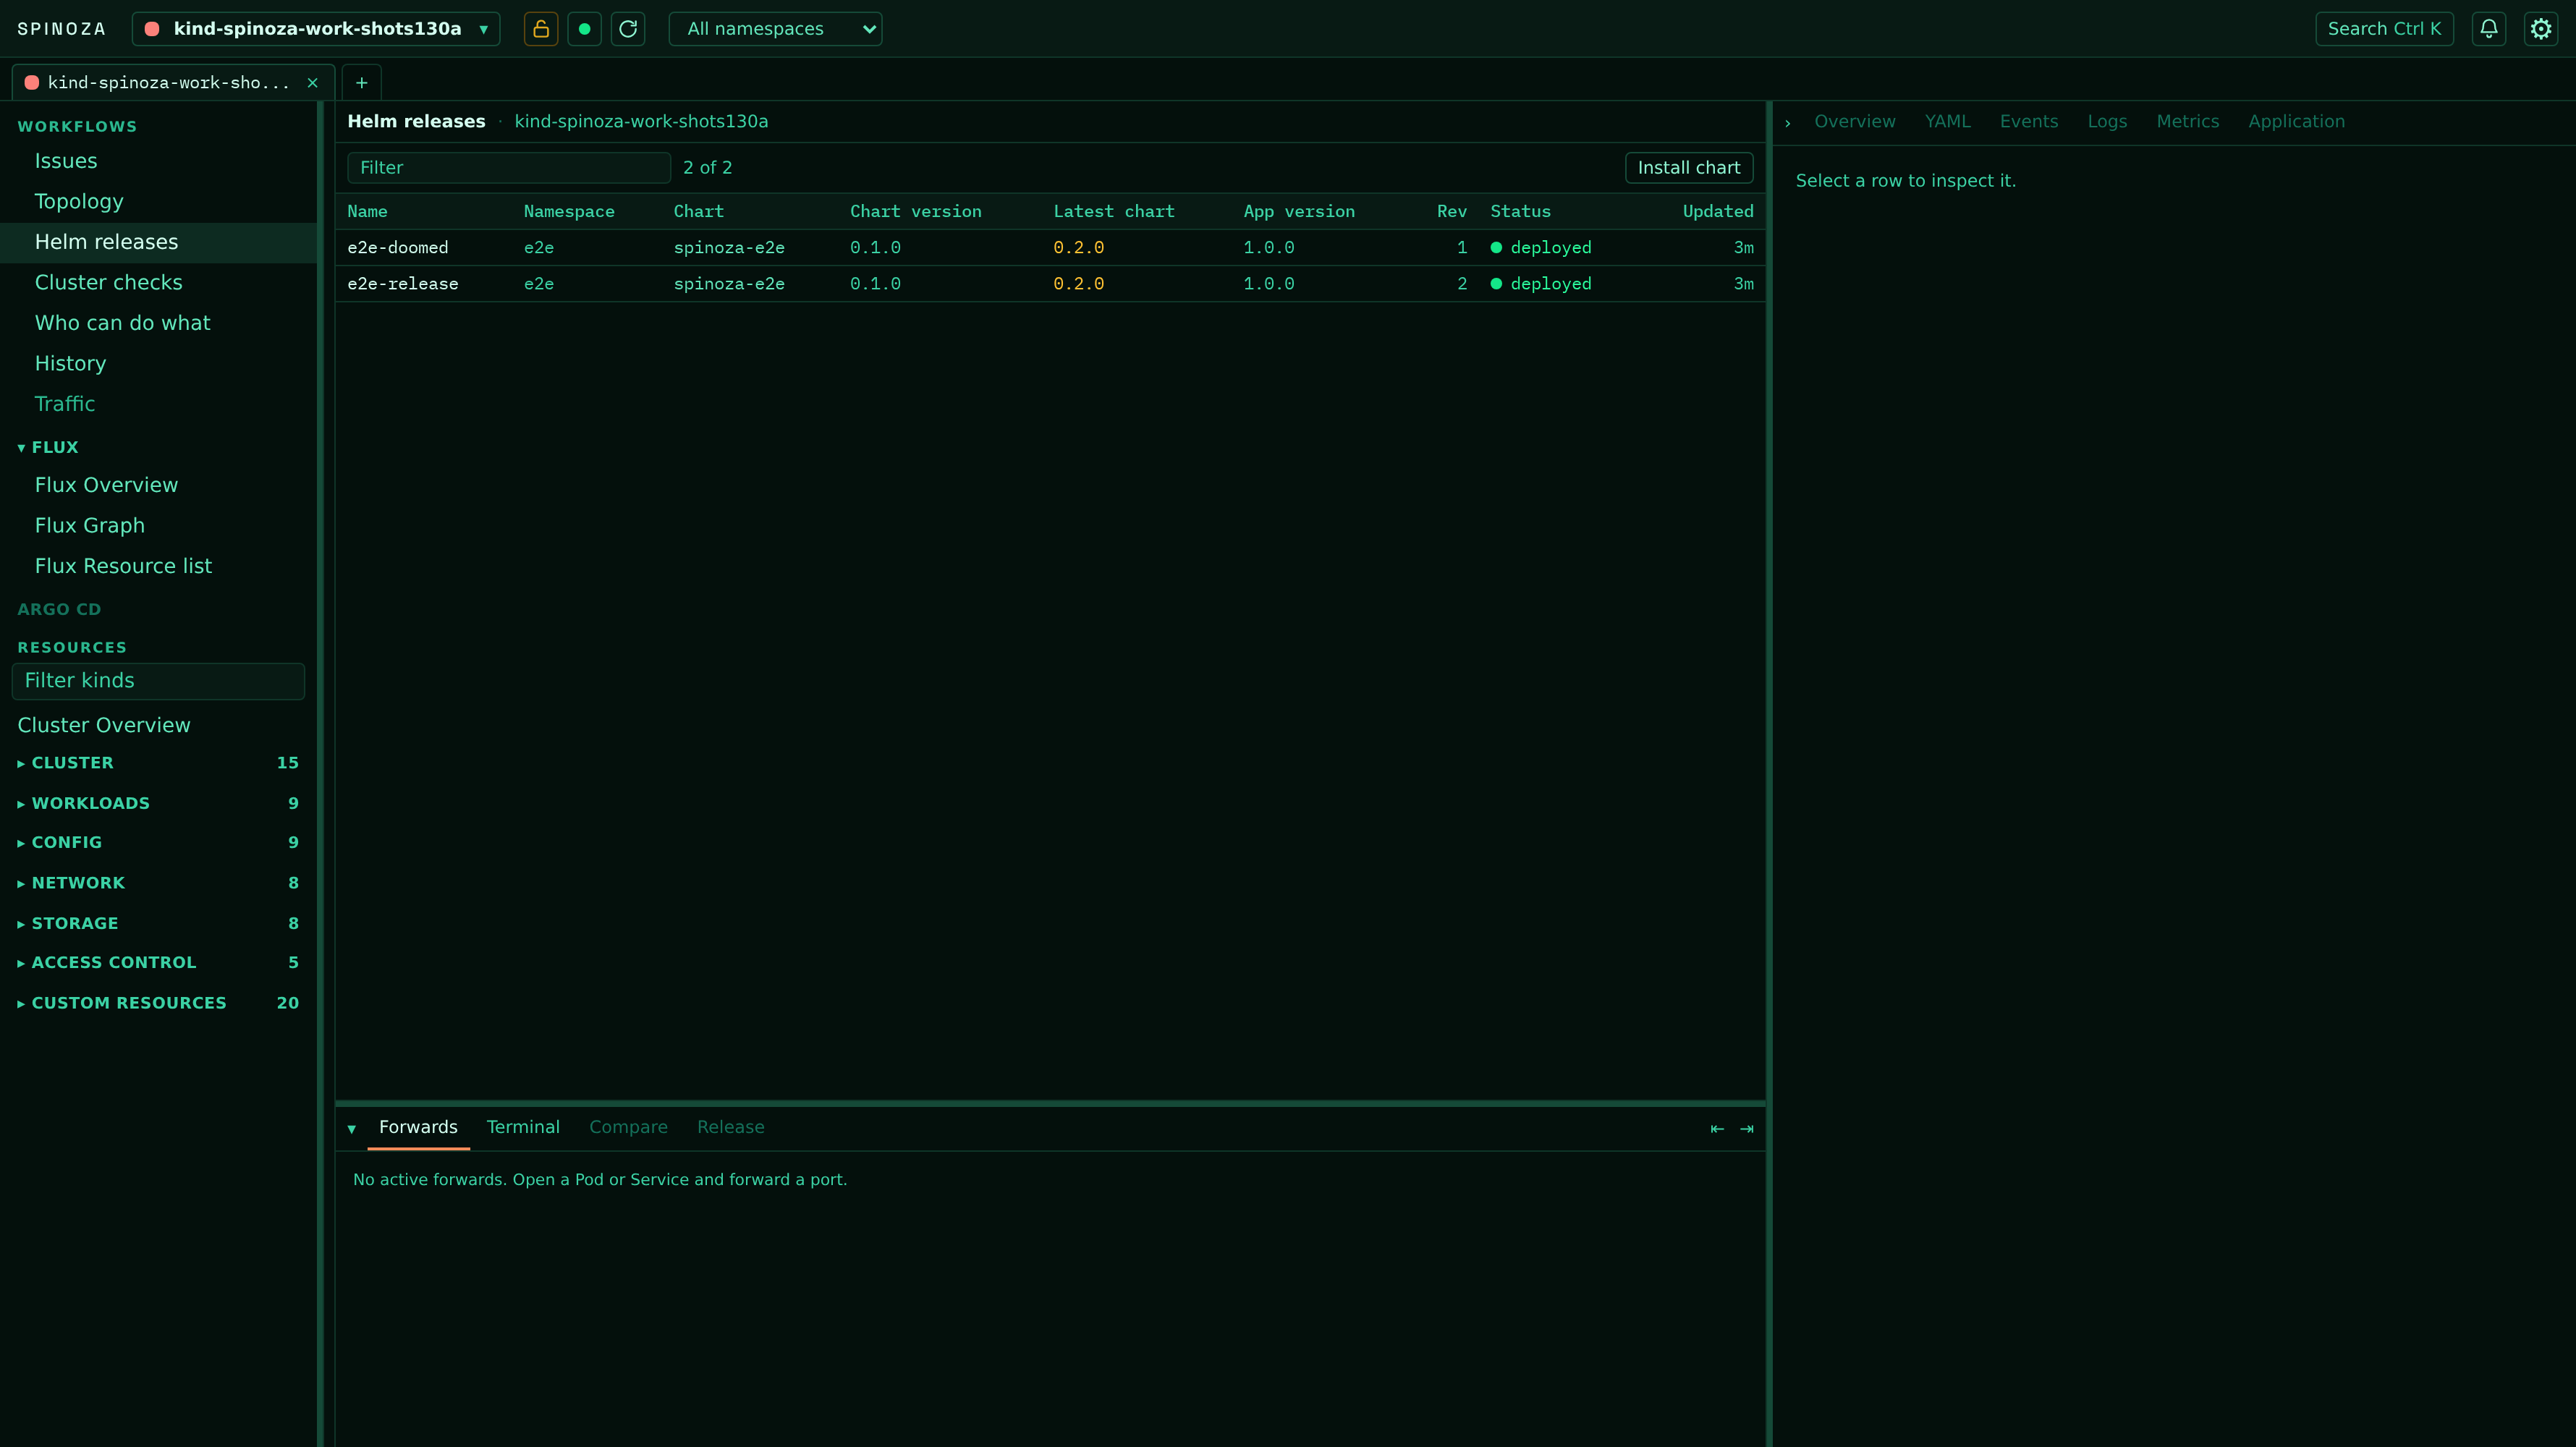Image resolution: width=2576 pixels, height=1447 pixels.
Task: Switch to the Events tab
Action: (x=2029, y=122)
